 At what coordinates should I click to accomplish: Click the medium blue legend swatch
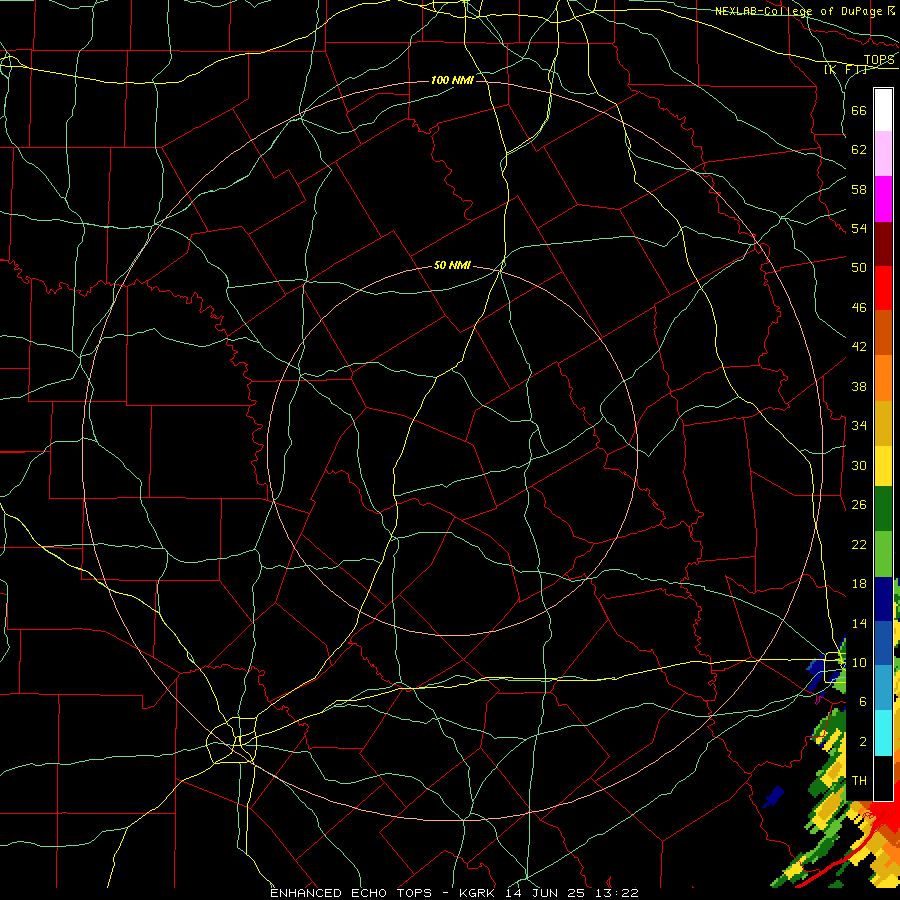(x=883, y=643)
